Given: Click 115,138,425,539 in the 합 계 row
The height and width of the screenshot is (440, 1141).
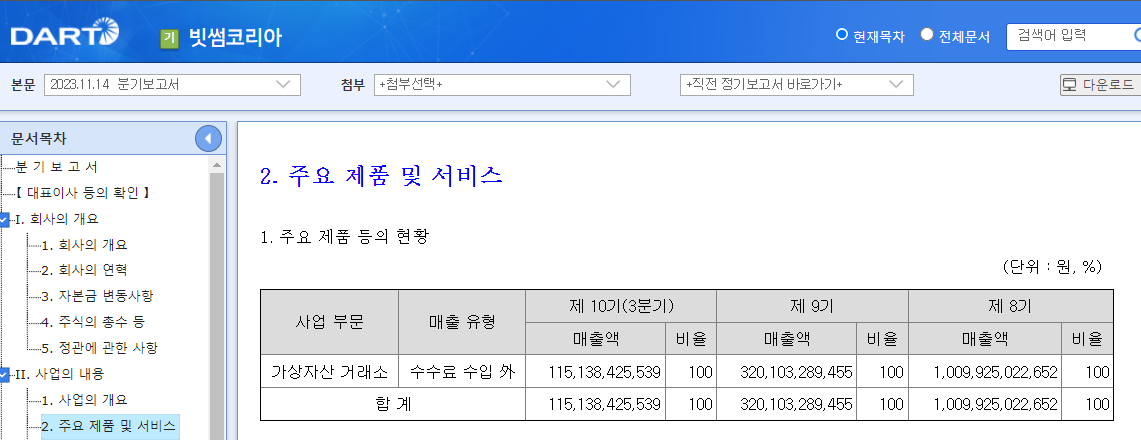Looking at the screenshot, I should click(604, 404).
